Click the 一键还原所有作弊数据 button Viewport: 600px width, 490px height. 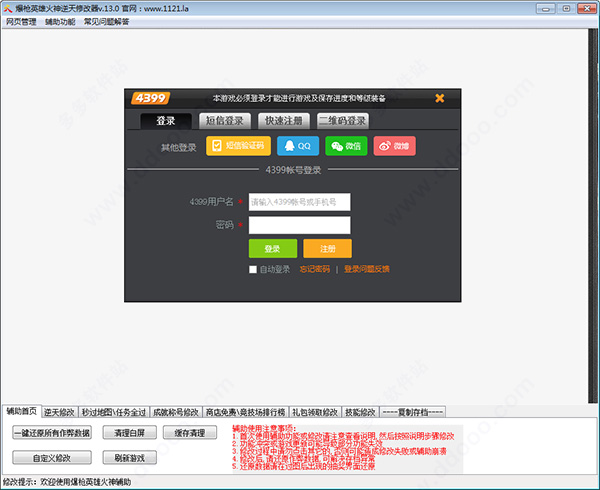(52, 433)
